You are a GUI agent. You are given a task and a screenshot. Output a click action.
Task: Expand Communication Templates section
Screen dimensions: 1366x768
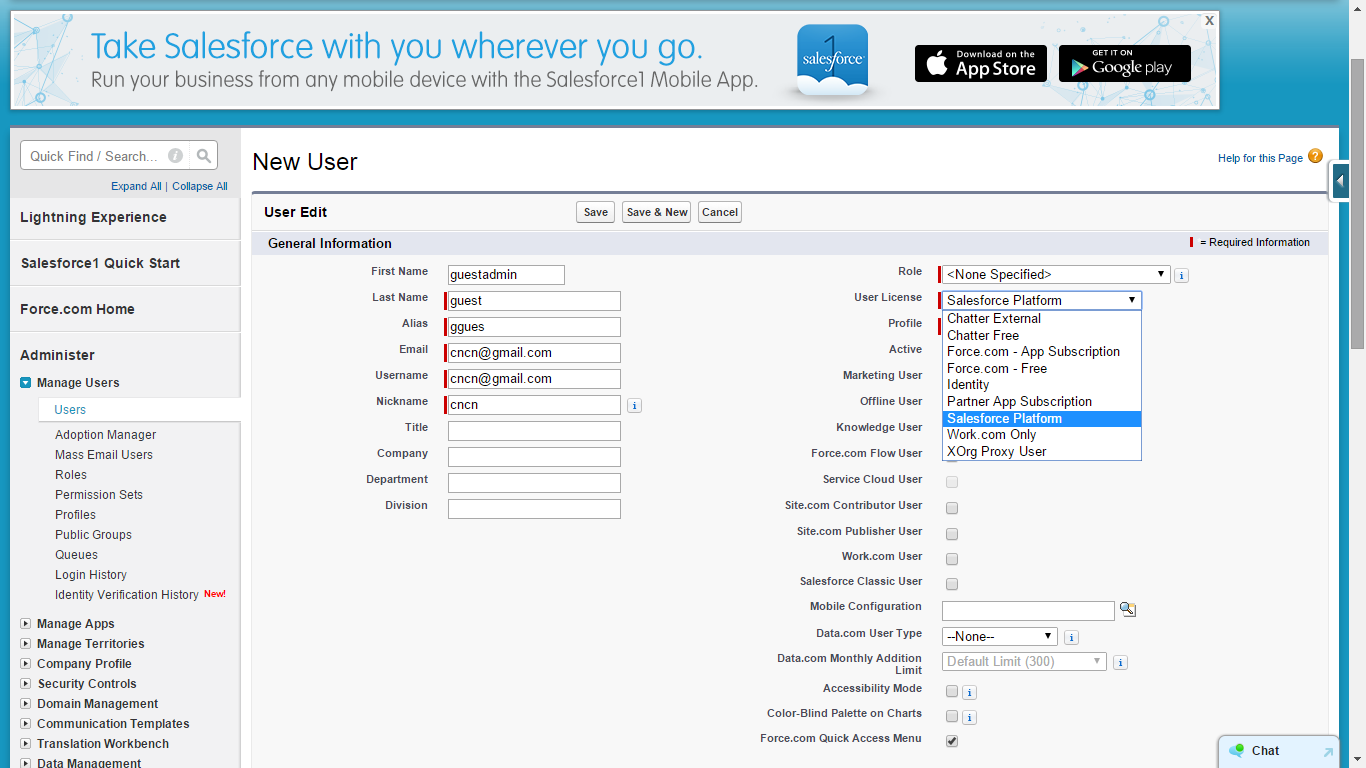coord(26,724)
